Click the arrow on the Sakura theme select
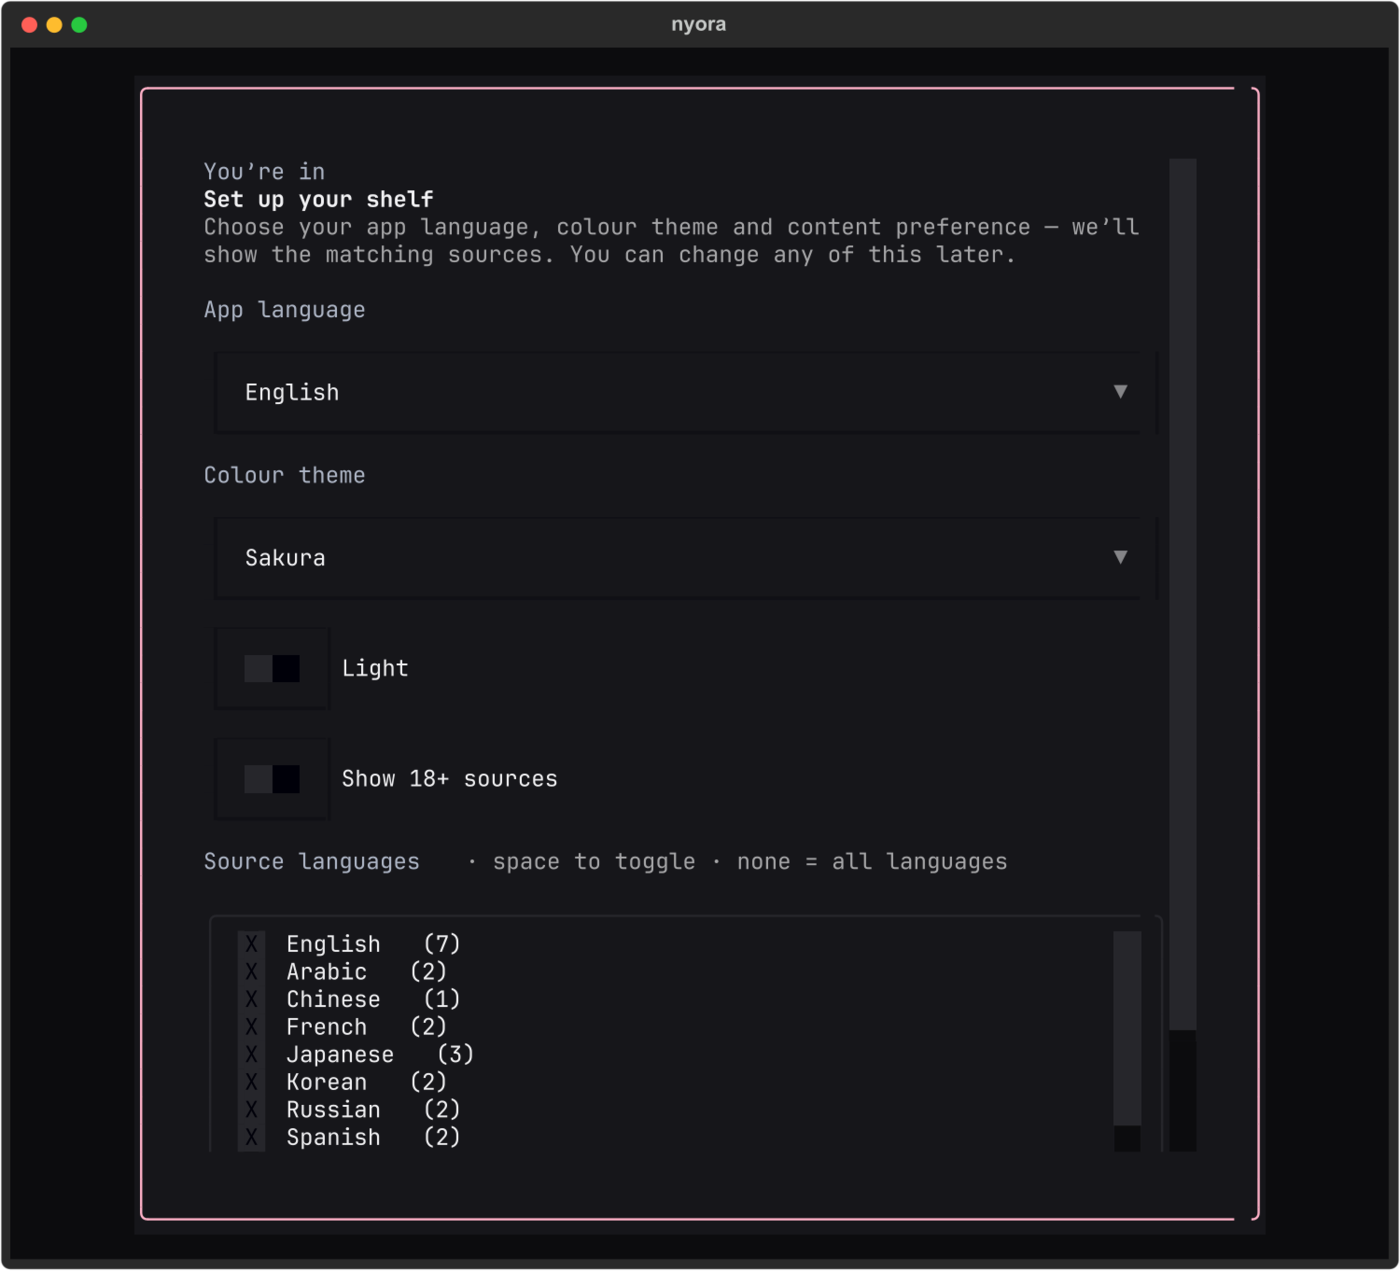Screen dimensions: 1400x1271 tap(1120, 558)
